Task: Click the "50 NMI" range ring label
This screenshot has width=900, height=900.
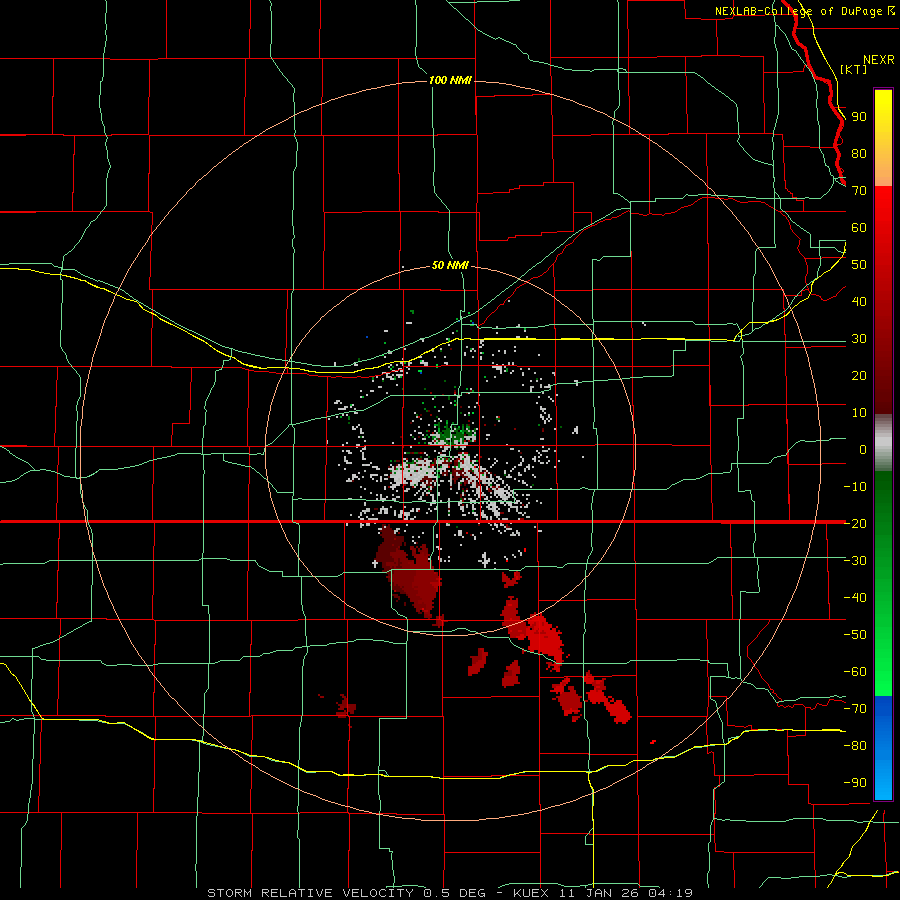Action: pyautogui.click(x=450, y=265)
